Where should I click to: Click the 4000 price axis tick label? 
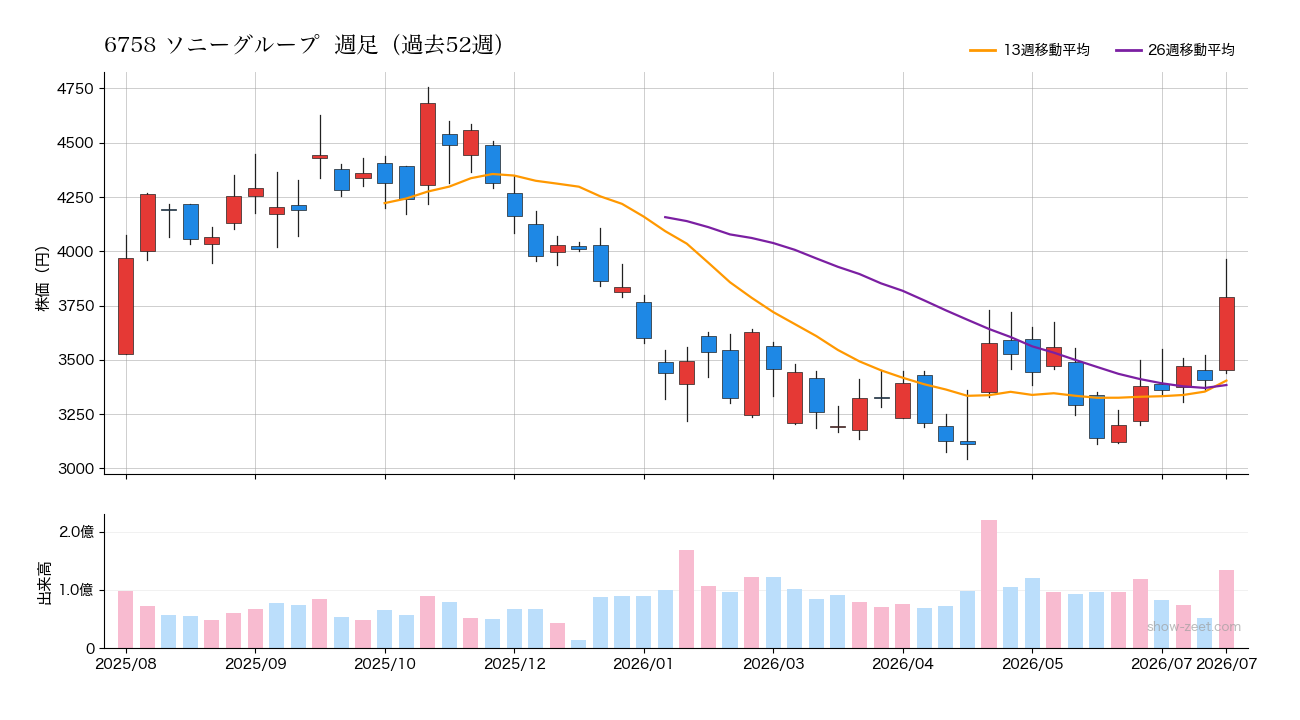tap(76, 252)
